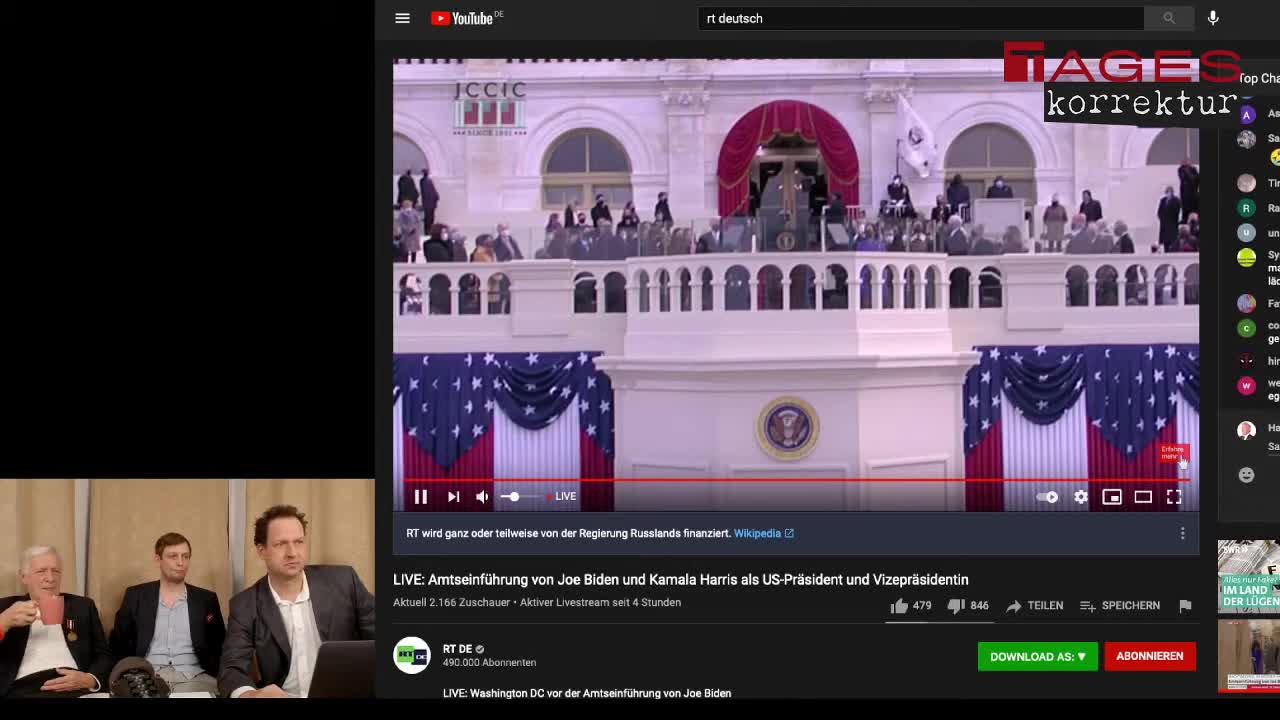Report the video with the flag icon
Viewport: 1280px width, 720px height.
coord(1185,605)
